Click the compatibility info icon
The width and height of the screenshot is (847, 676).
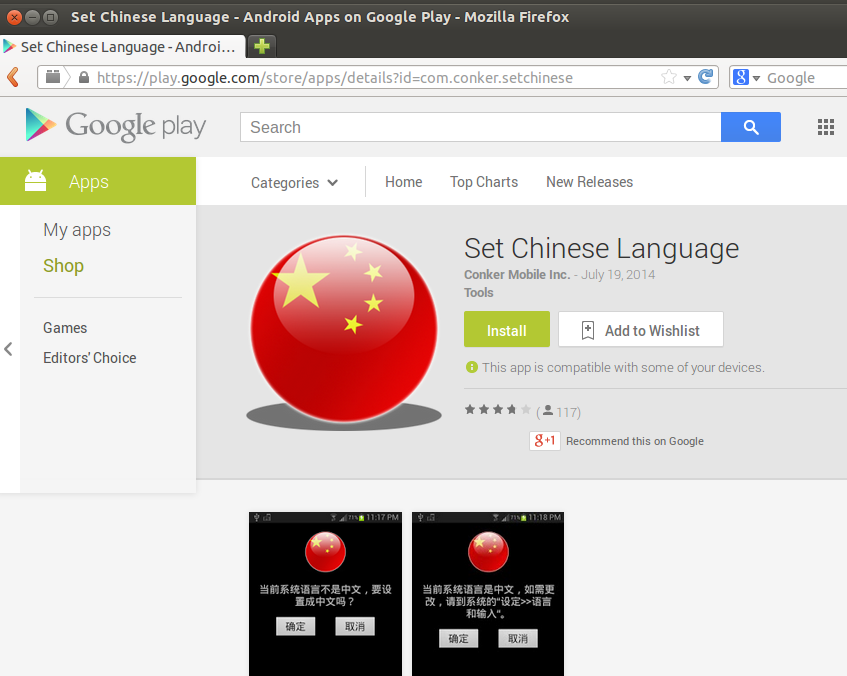pos(472,367)
